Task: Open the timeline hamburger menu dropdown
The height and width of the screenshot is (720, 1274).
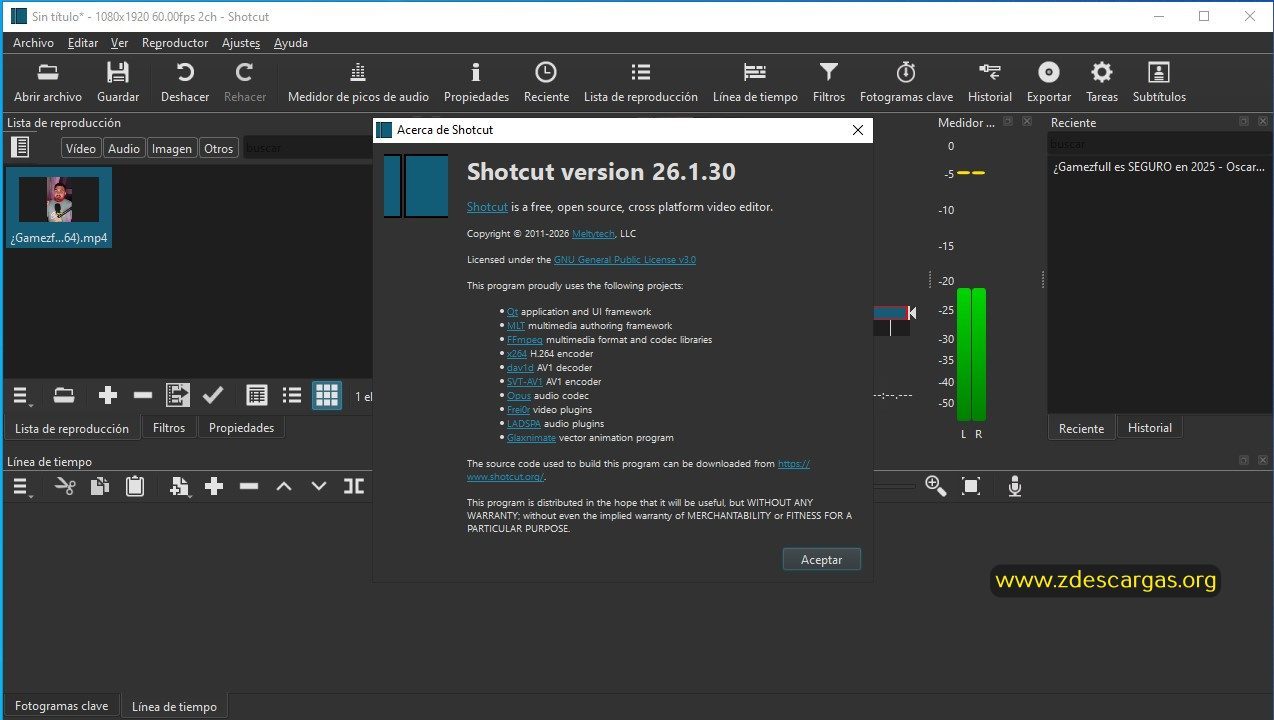Action: 21,486
